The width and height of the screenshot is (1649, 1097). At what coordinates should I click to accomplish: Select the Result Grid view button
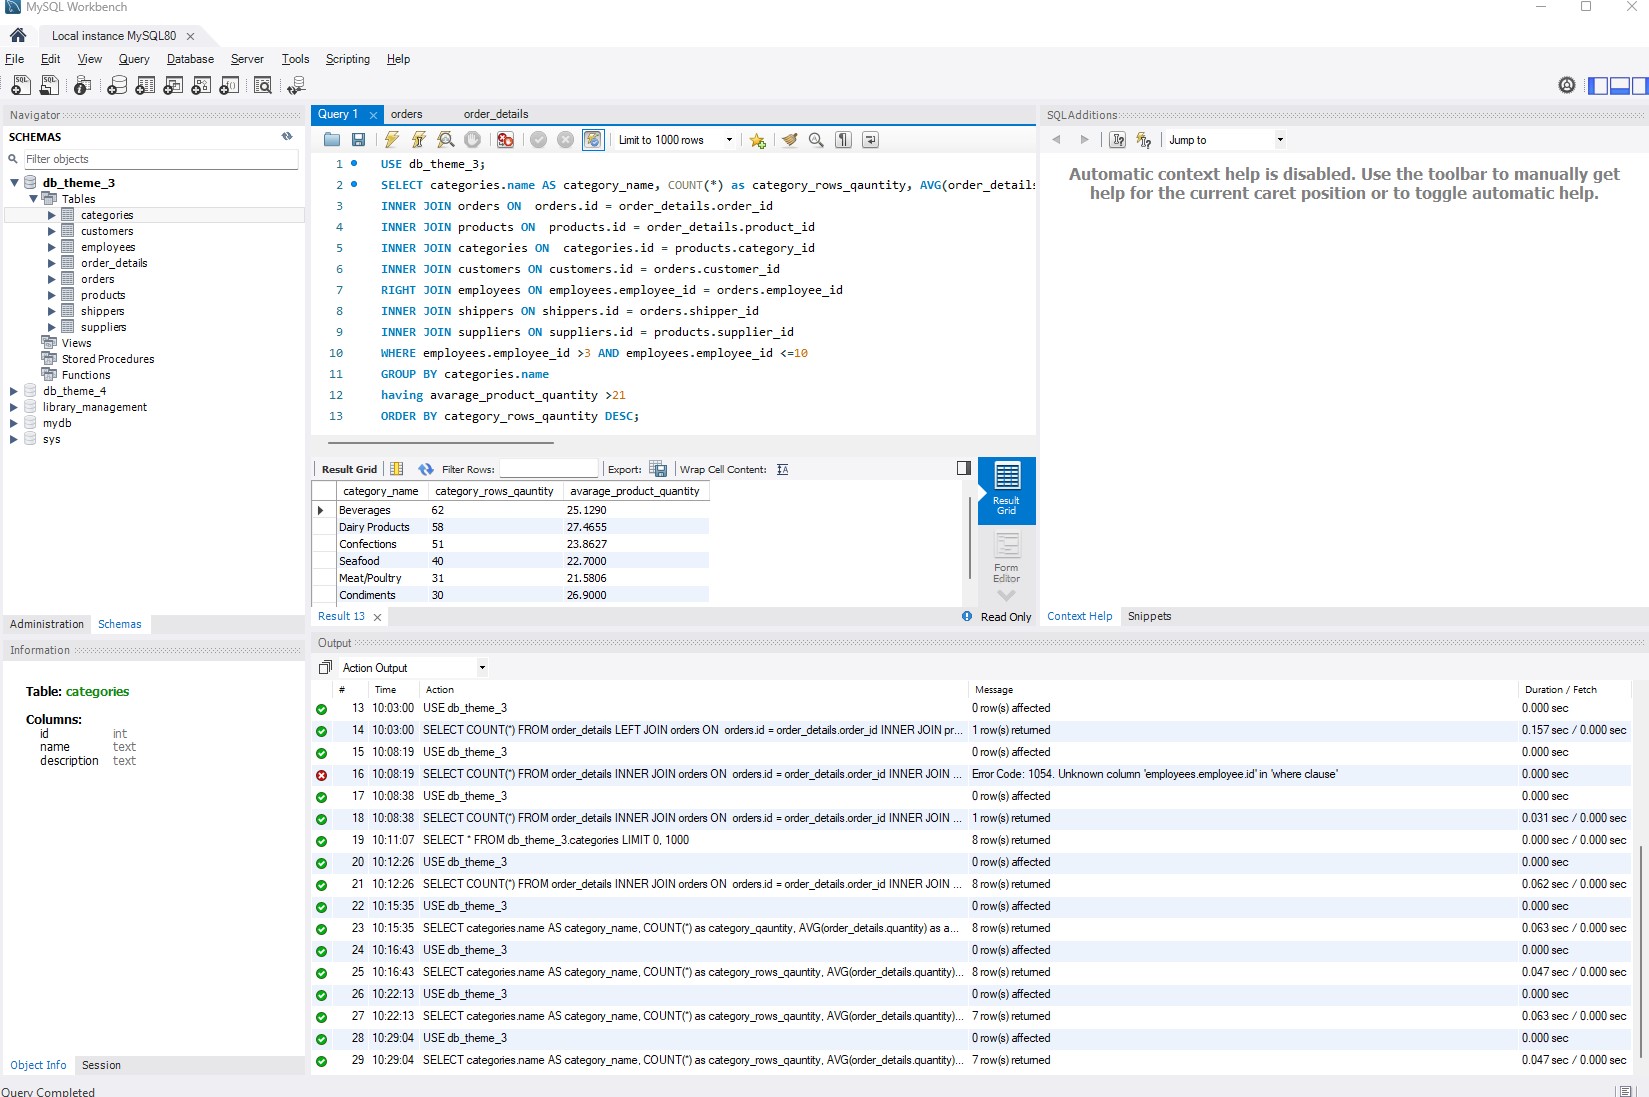click(1006, 490)
